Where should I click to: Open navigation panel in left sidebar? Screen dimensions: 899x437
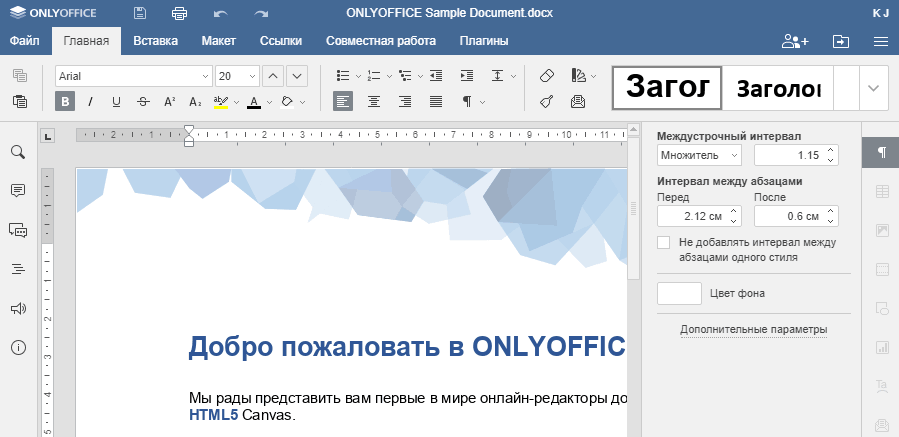click(18, 269)
